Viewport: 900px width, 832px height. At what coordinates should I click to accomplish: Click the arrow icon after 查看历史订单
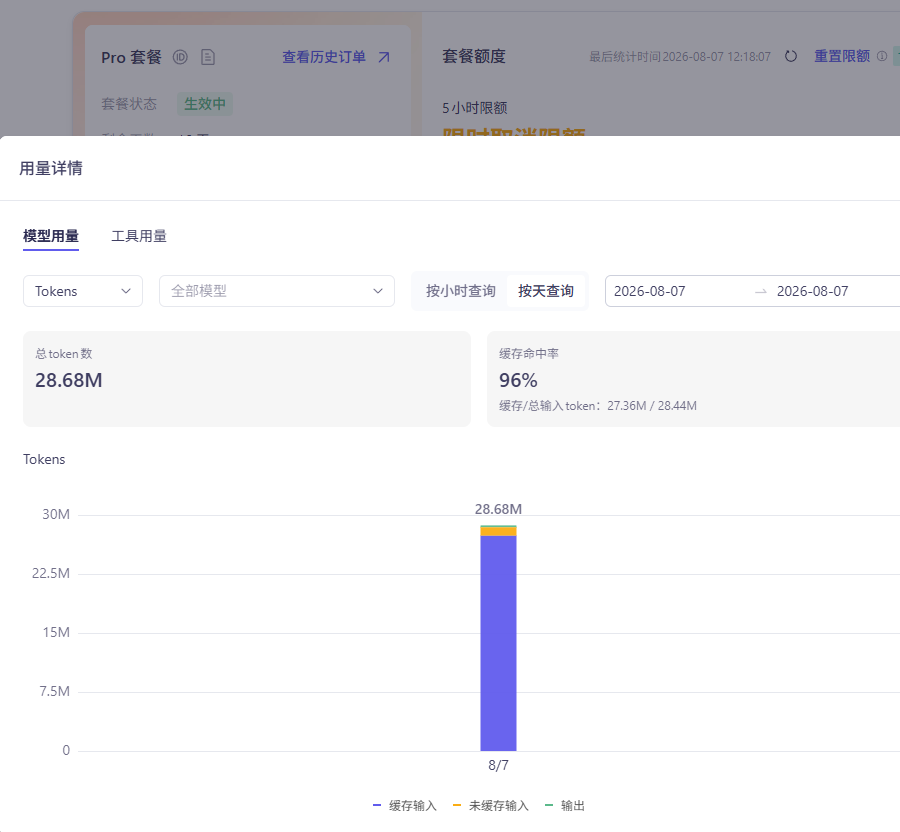point(384,57)
